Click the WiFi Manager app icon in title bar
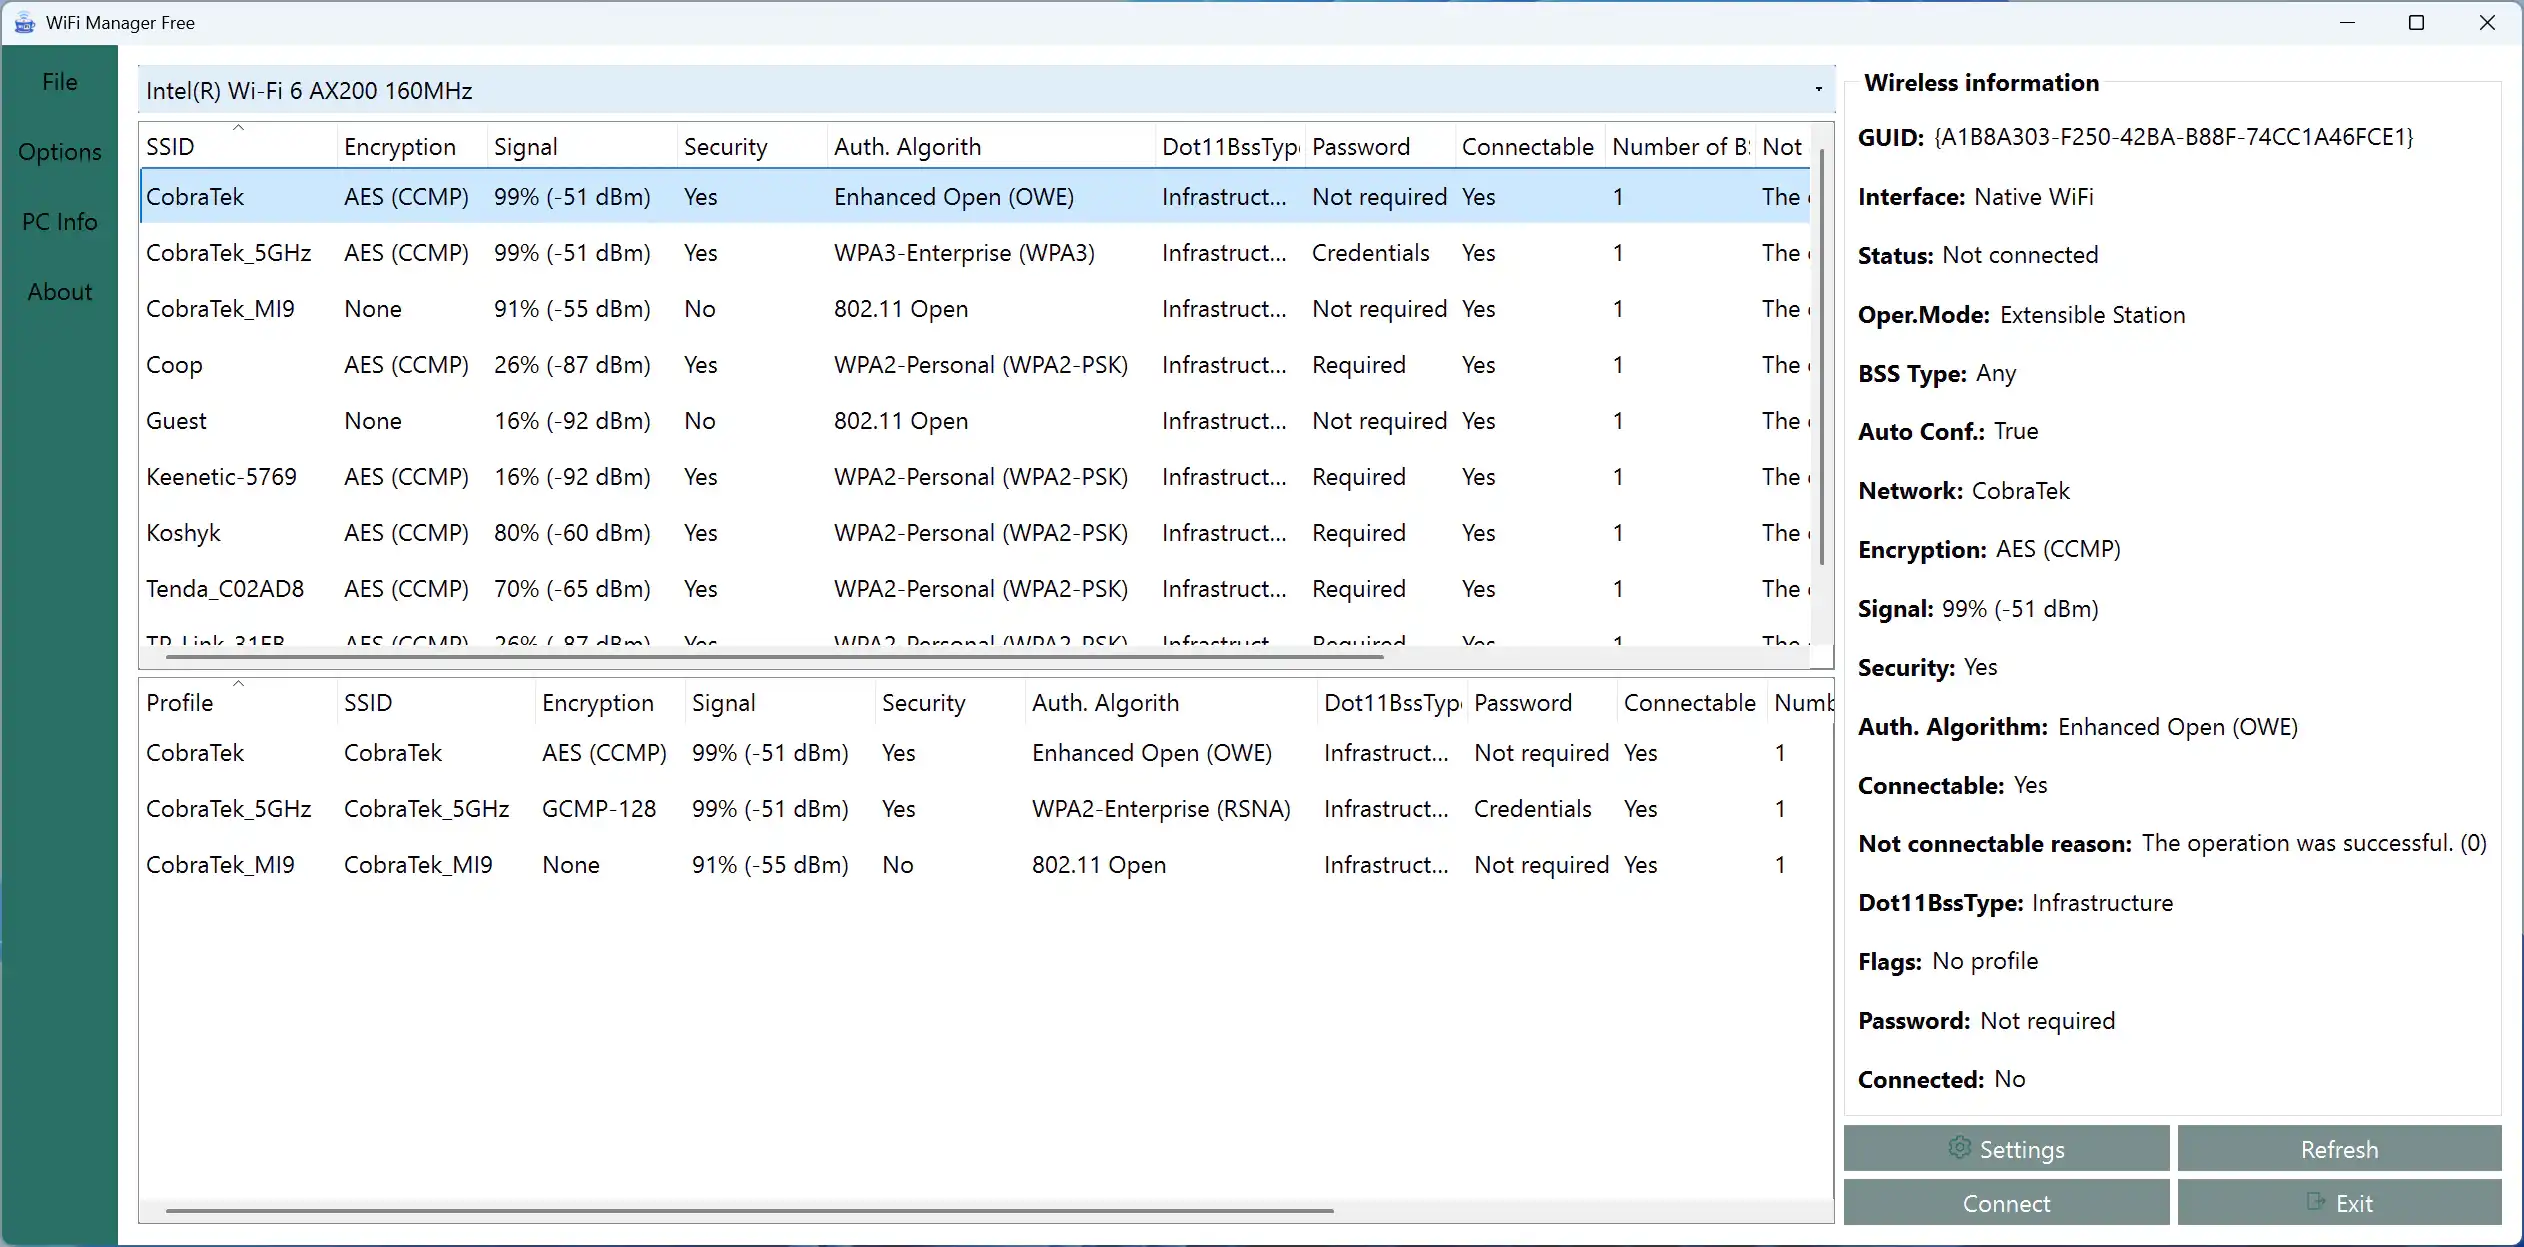 24,23
